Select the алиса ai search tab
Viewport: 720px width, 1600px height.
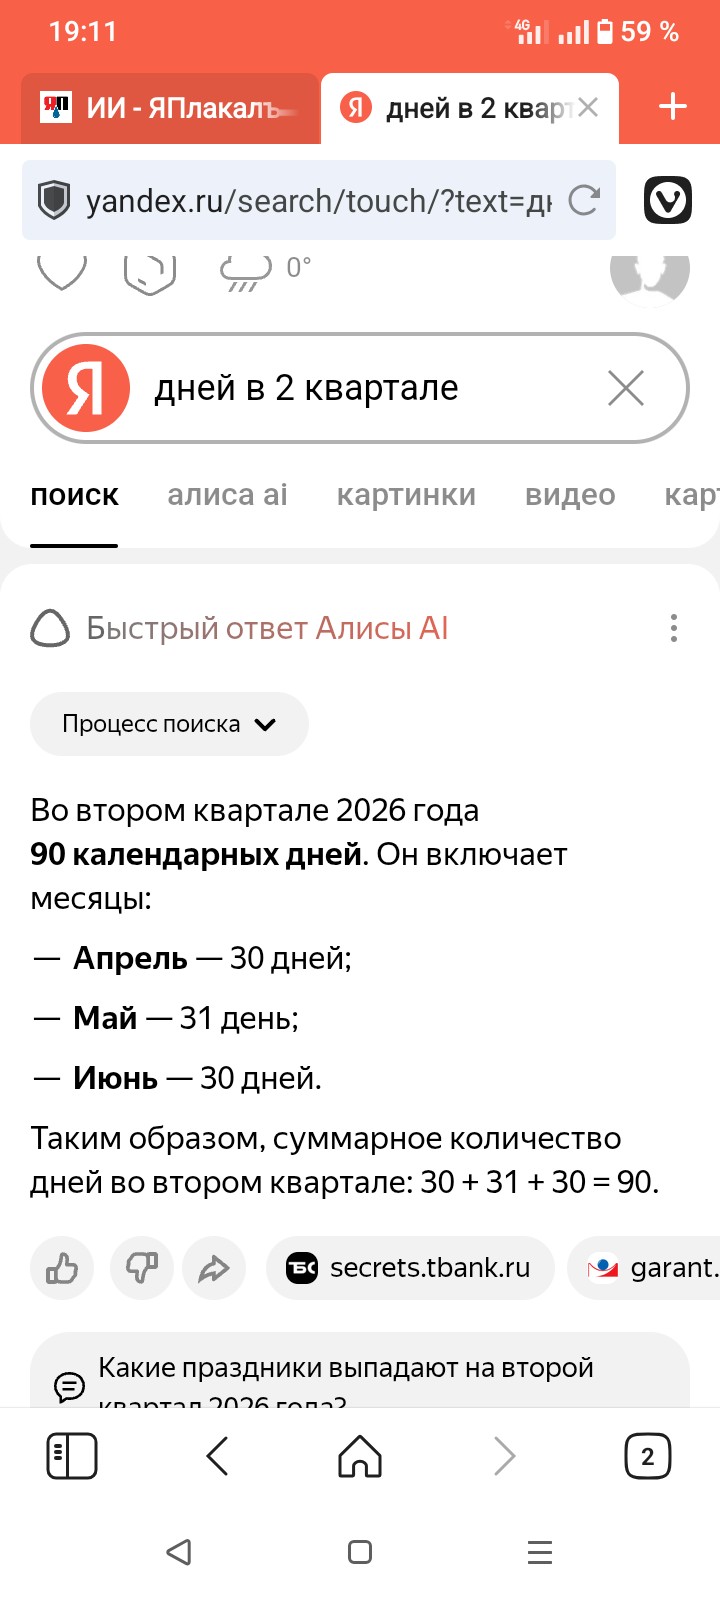tap(227, 495)
